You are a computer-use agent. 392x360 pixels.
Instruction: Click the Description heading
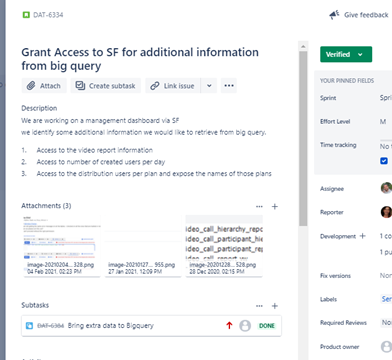[39, 108]
